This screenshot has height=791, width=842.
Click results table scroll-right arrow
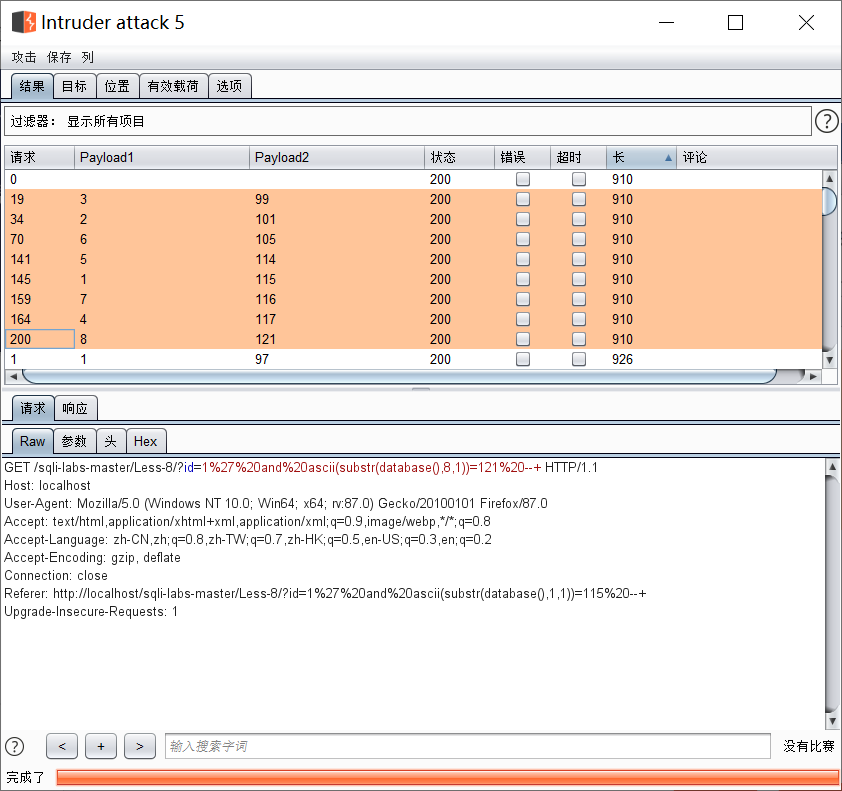coord(814,376)
